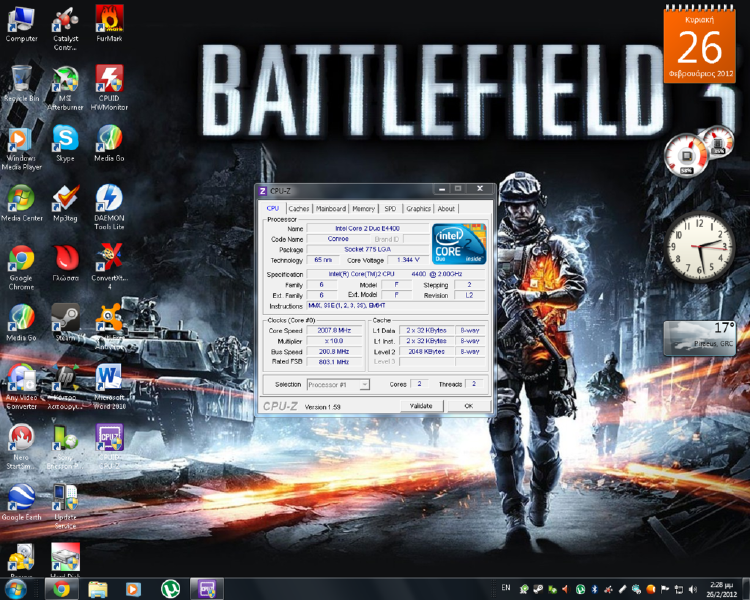Select the Google Chrome desktop icon
The width and height of the screenshot is (750, 600).
(x=21, y=268)
